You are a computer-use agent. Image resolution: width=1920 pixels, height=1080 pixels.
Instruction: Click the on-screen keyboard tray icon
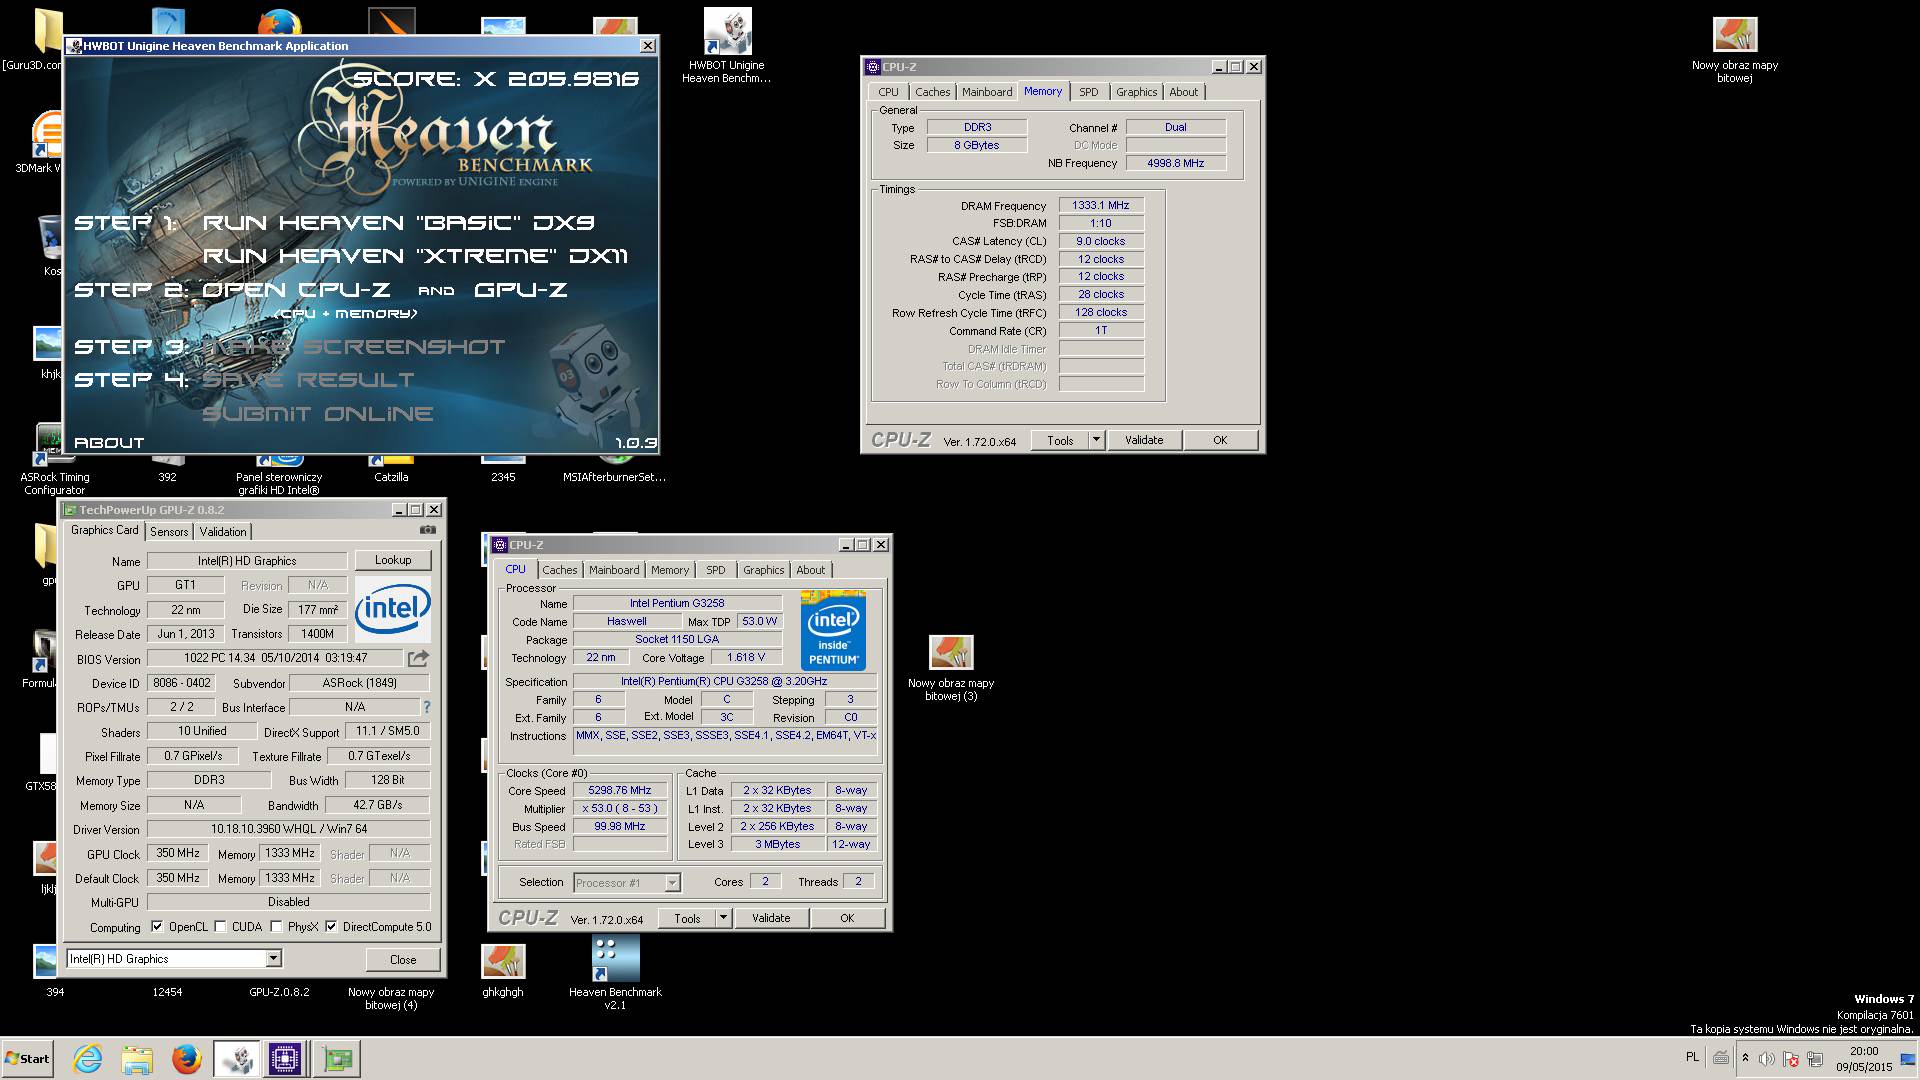point(1721,1057)
